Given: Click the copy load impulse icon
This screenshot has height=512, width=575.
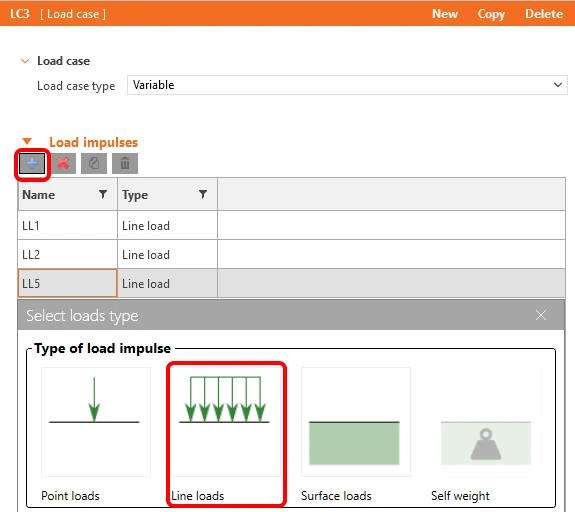Looking at the screenshot, I should [94, 164].
